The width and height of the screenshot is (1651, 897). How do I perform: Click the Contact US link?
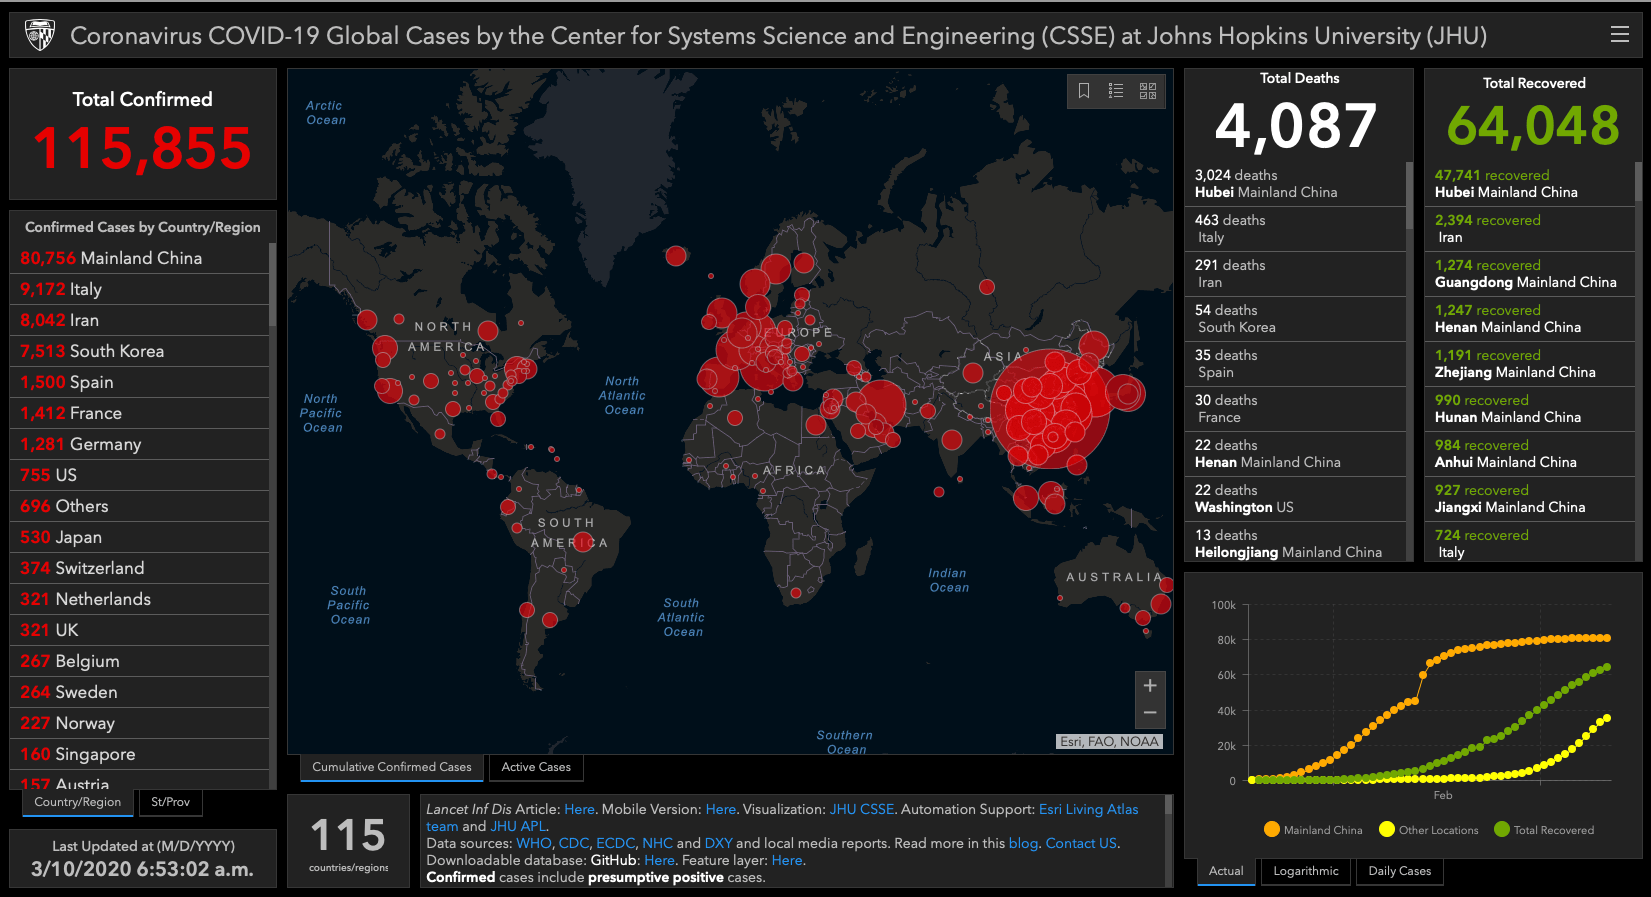point(1081,843)
